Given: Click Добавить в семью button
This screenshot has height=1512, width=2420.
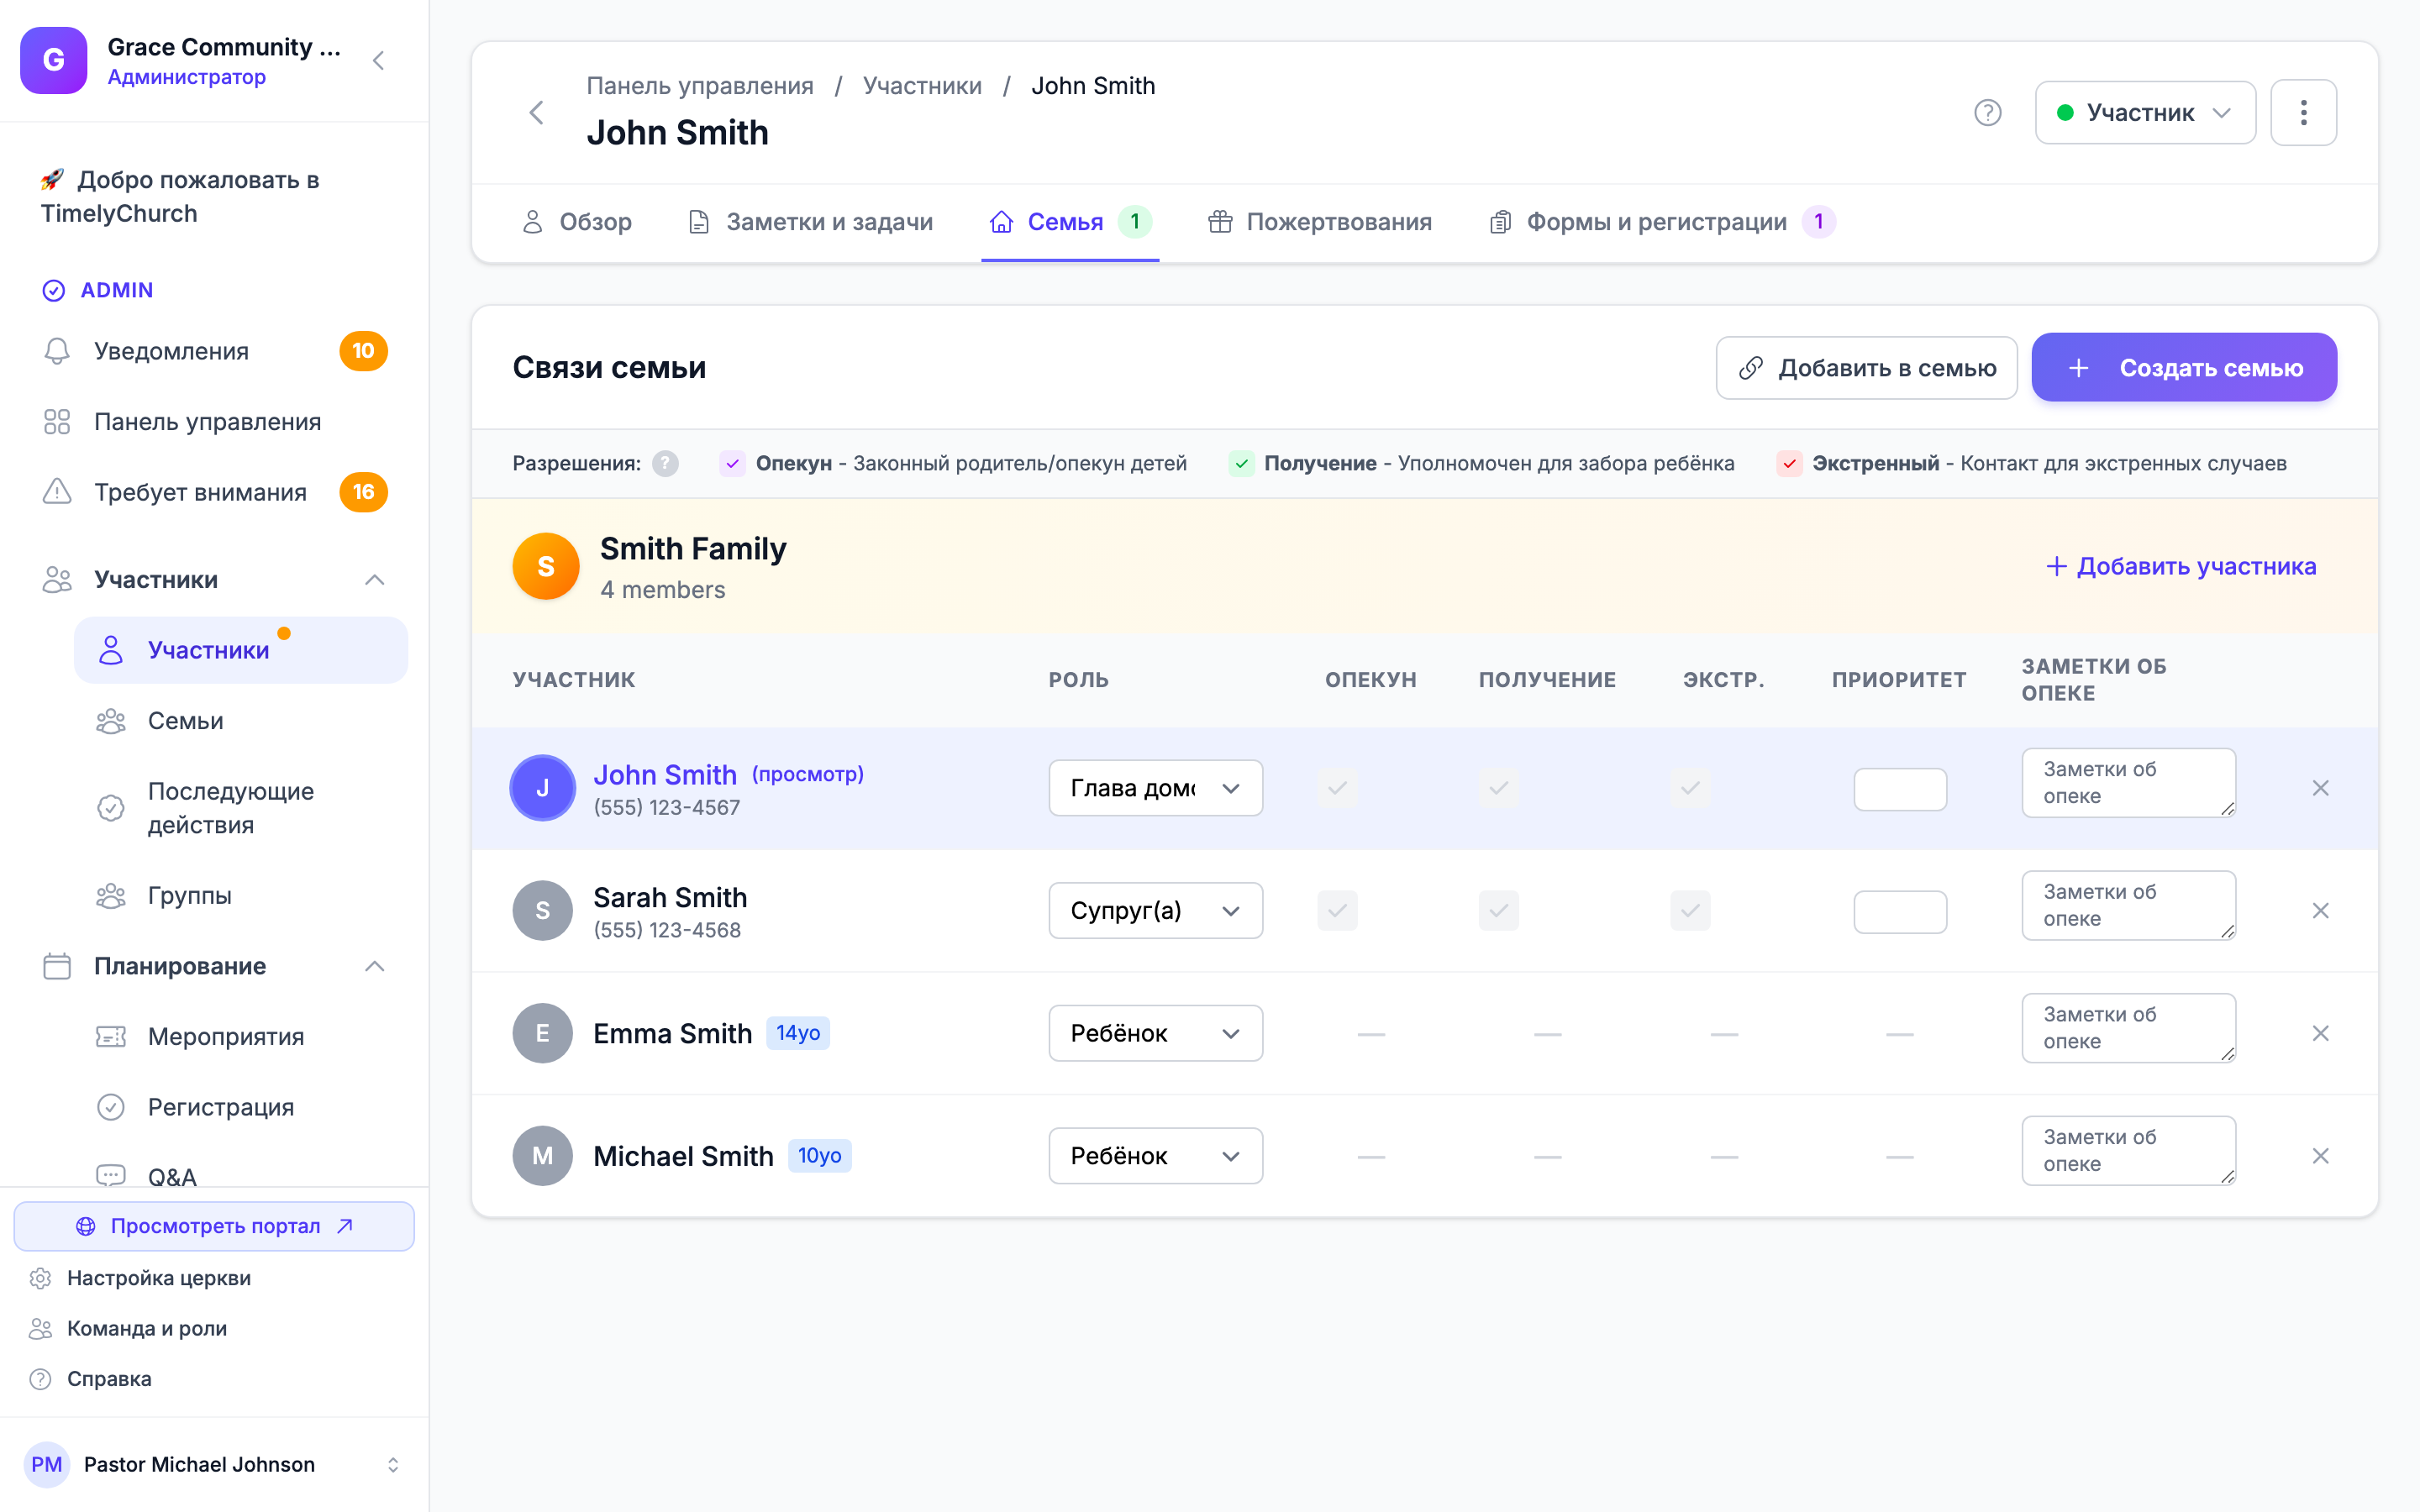Looking at the screenshot, I should tap(1866, 368).
